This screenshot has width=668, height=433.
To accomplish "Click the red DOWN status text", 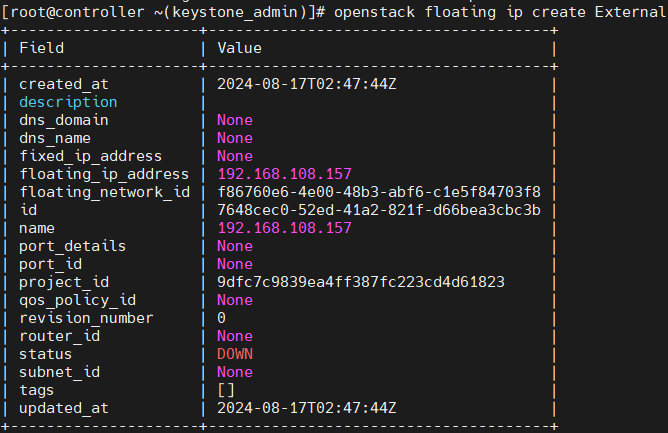I will 235,354.
